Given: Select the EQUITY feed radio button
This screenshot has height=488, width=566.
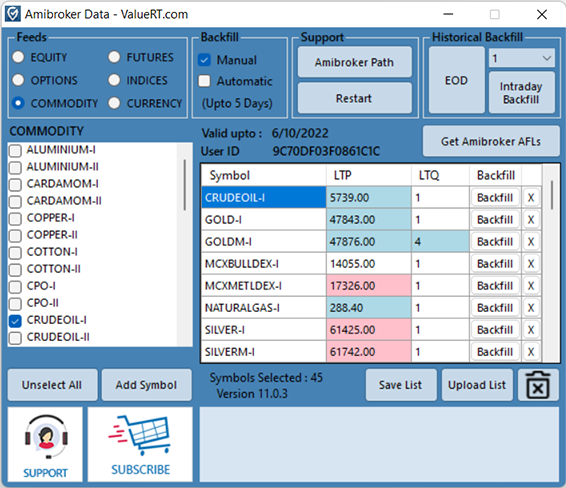Looking at the screenshot, I should pyautogui.click(x=18, y=57).
